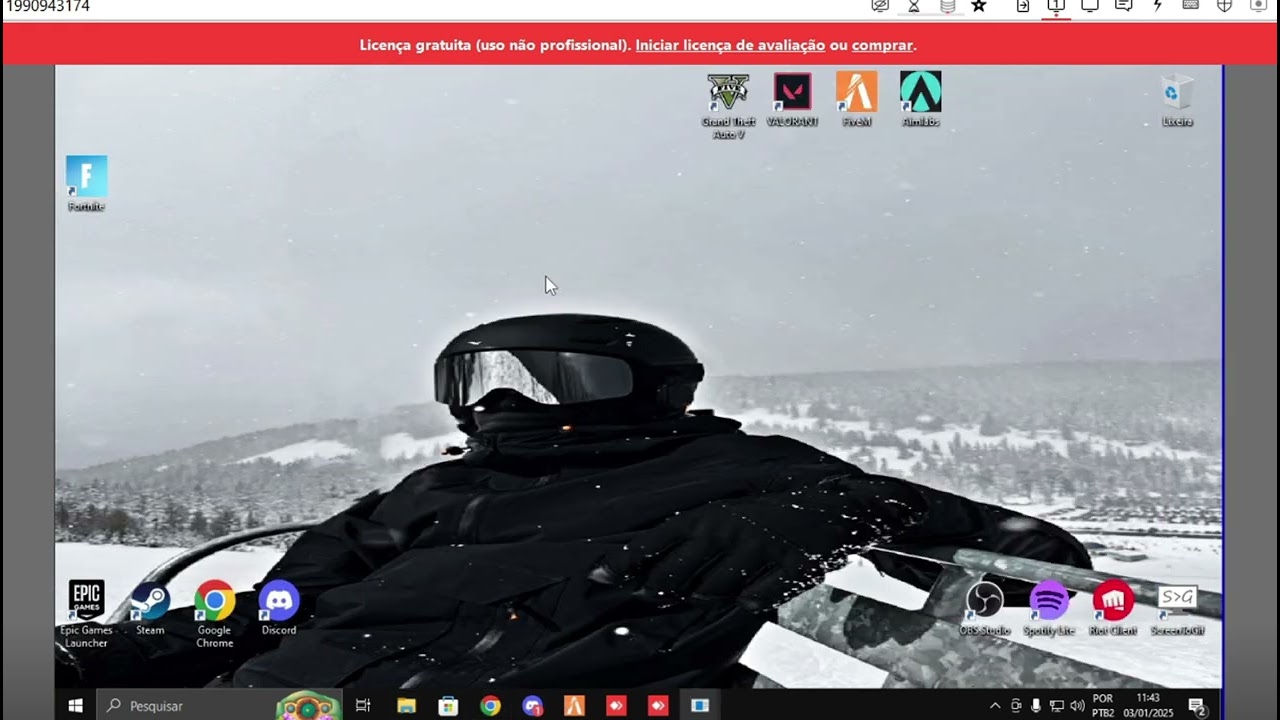This screenshot has width=1280, height=720.
Task: Launch the OBS Studio desktop shortcut
Action: 985,608
